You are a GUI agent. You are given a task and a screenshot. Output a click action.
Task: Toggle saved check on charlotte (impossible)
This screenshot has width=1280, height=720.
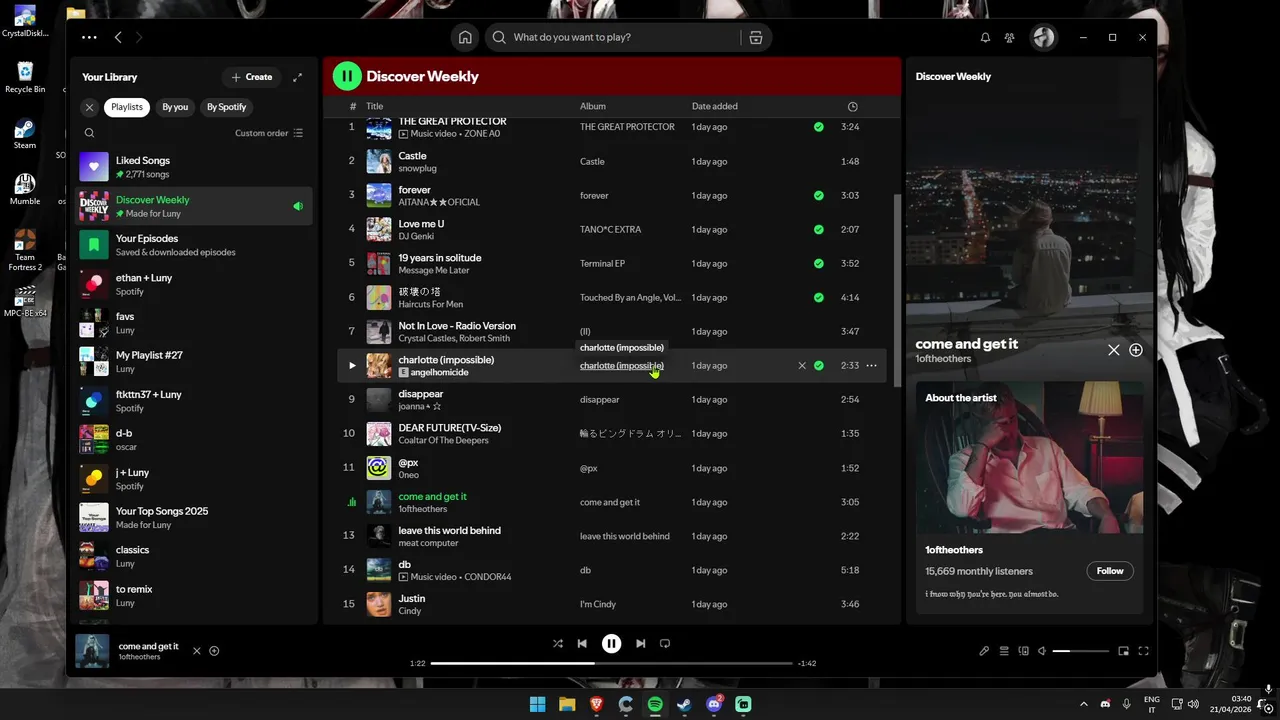tap(819, 366)
